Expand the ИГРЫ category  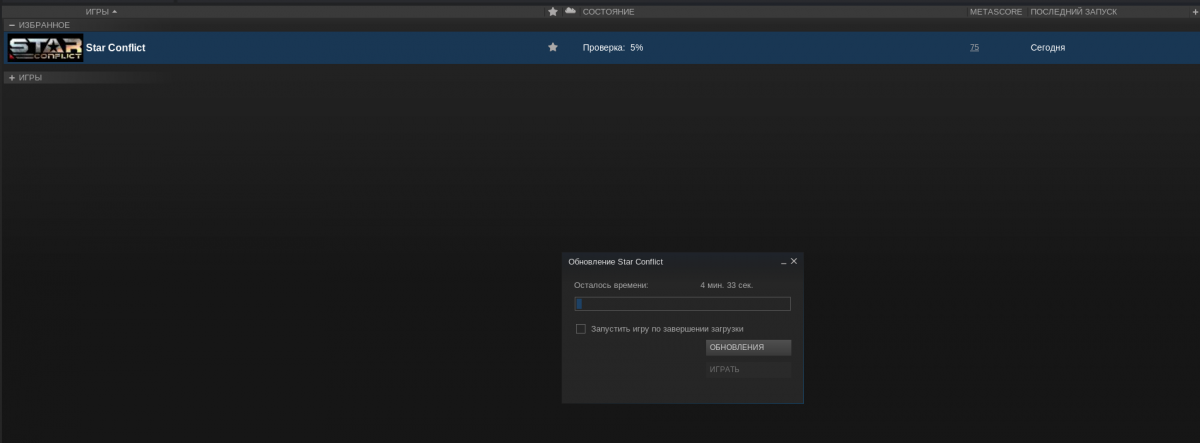(x=12, y=77)
